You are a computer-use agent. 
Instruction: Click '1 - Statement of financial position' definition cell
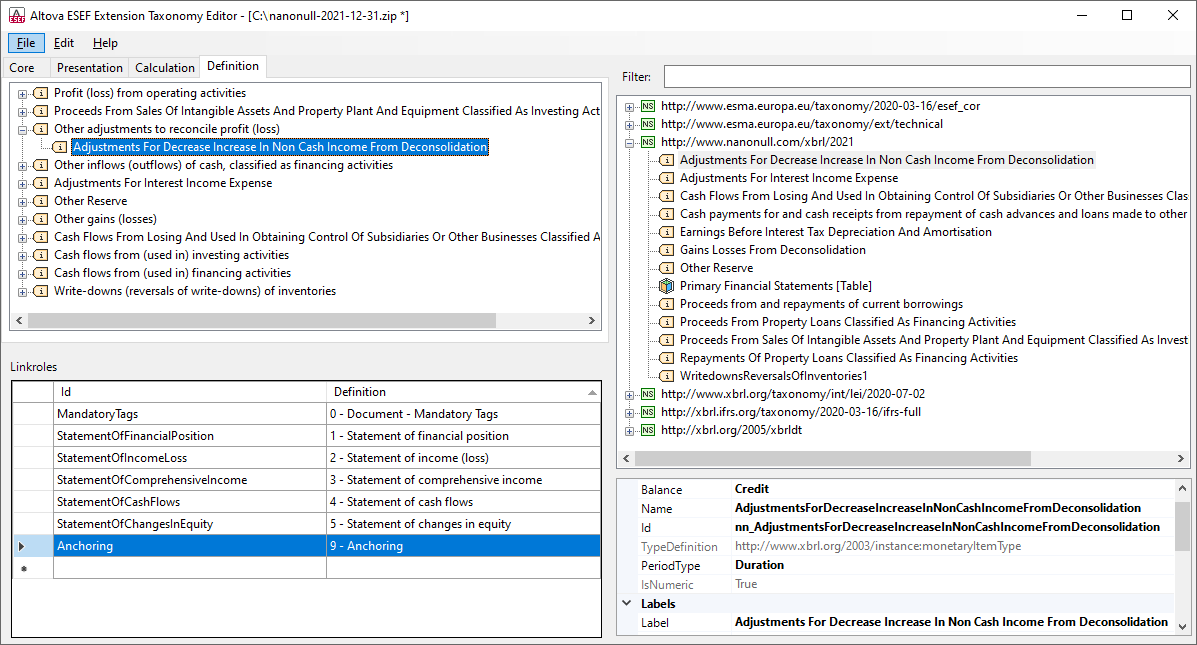463,436
